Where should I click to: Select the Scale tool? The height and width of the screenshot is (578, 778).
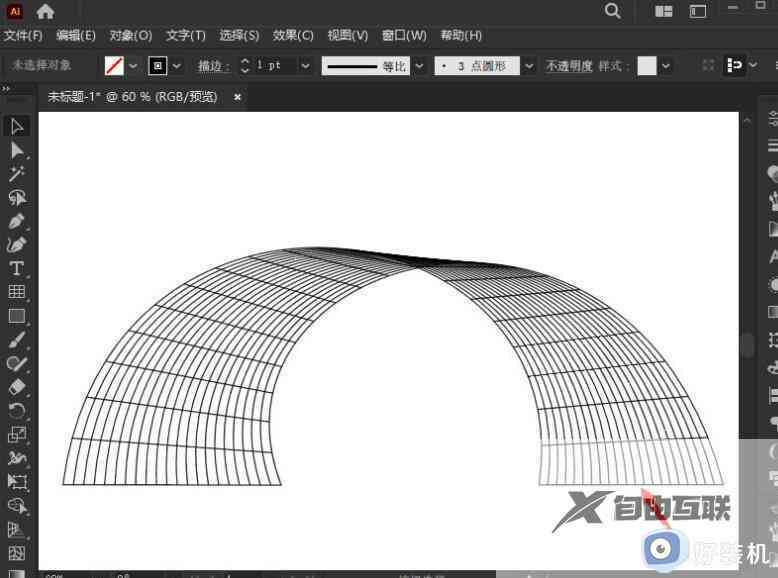(x=17, y=435)
